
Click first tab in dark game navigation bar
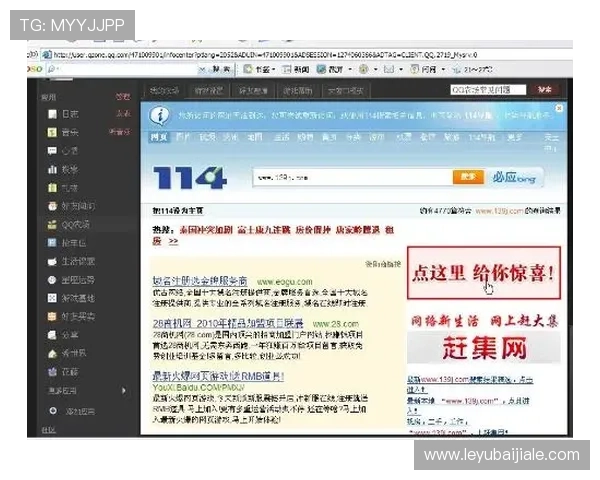(x=164, y=91)
